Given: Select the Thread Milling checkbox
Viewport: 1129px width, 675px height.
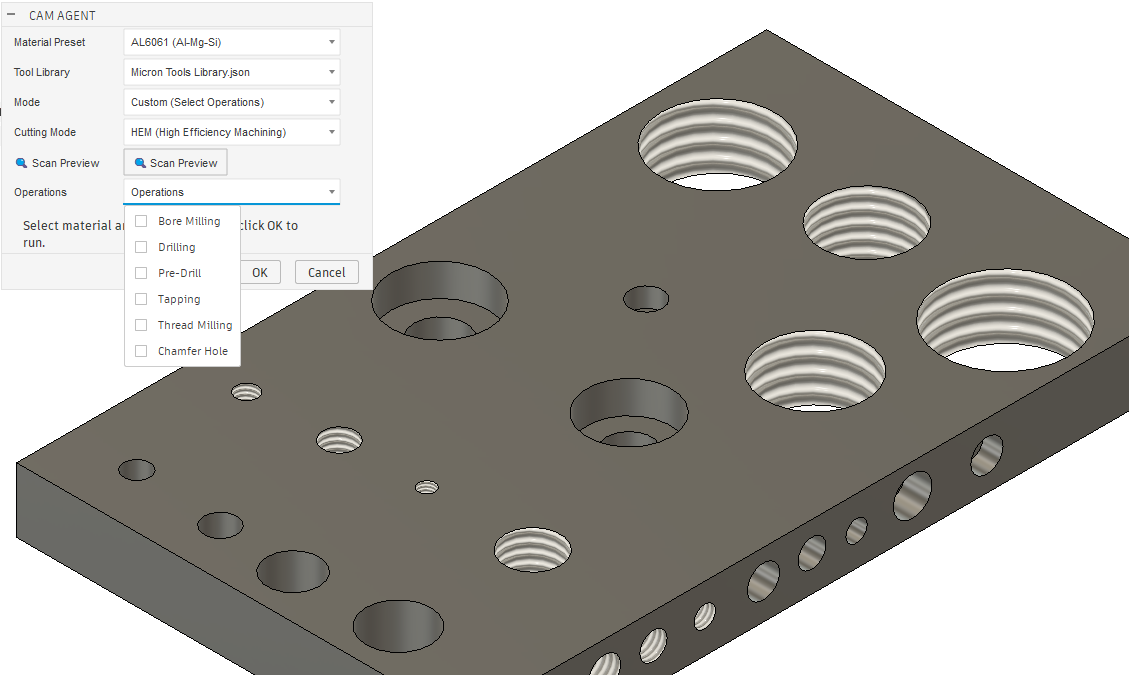Looking at the screenshot, I should click(141, 325).
